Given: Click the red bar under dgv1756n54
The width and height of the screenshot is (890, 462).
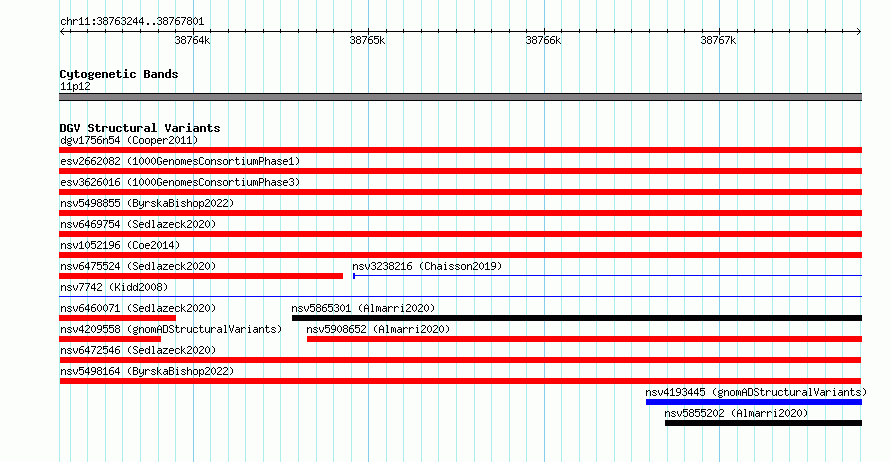Looking at the screenshot, I should pyautogui.click(x=460, y=150).
